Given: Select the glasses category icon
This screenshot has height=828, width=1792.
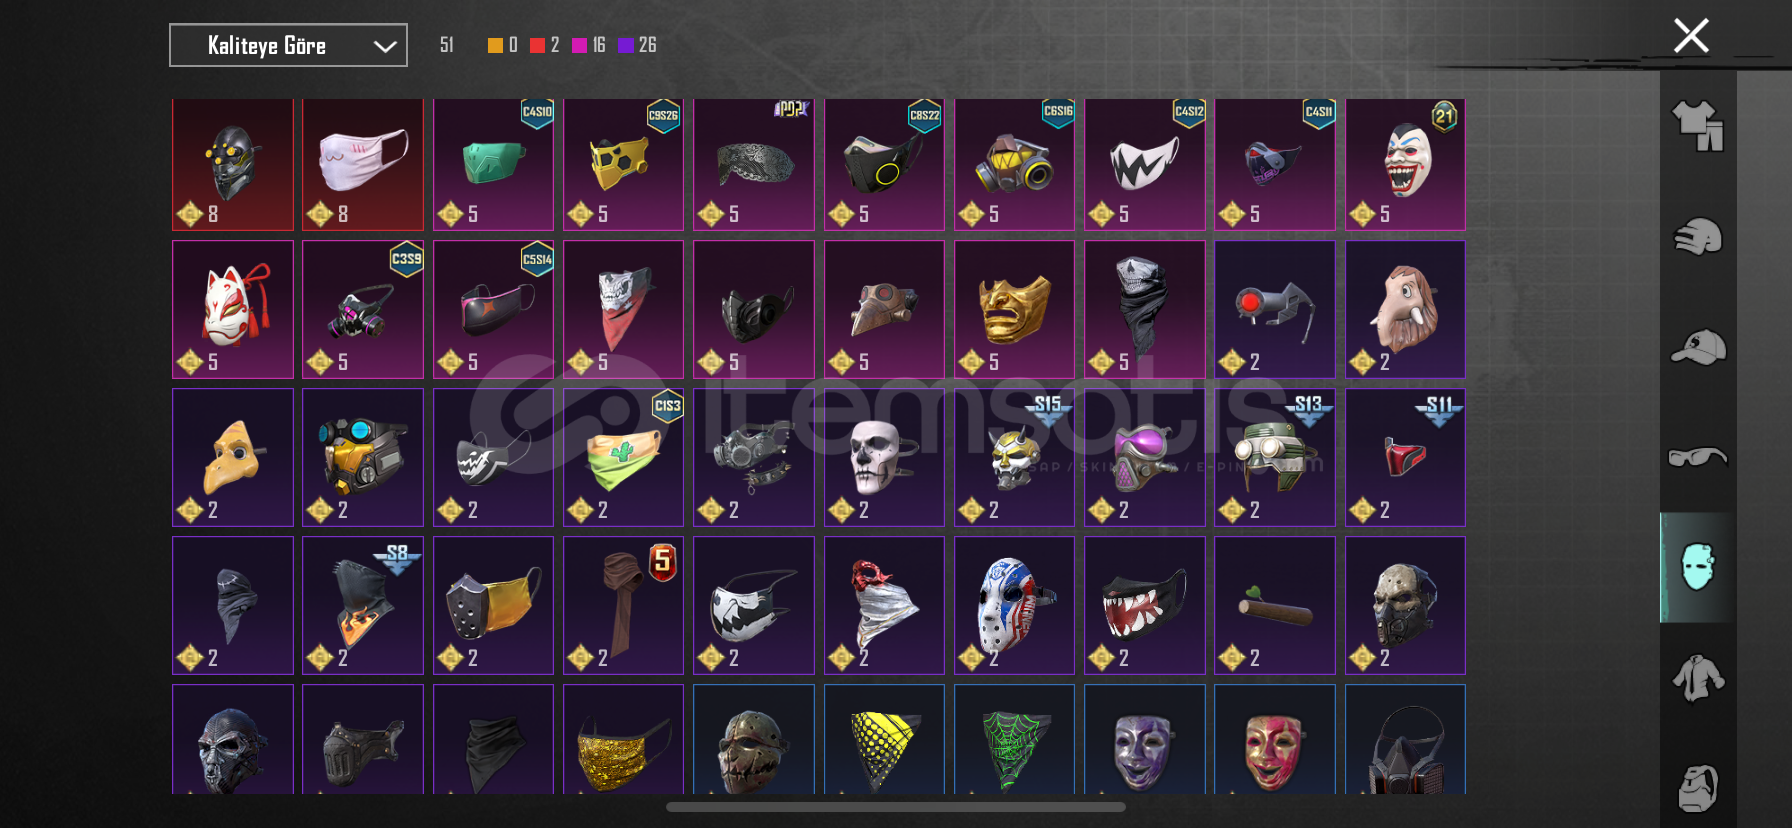Looking at the screenshot, I should pyautogui.click(x=1698, y=457).
